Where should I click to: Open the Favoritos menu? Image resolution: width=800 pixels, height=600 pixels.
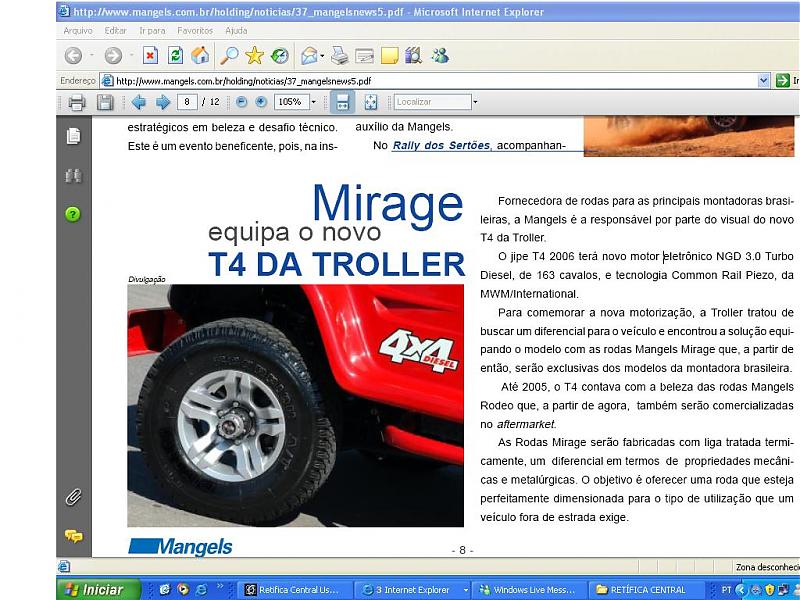195,31
